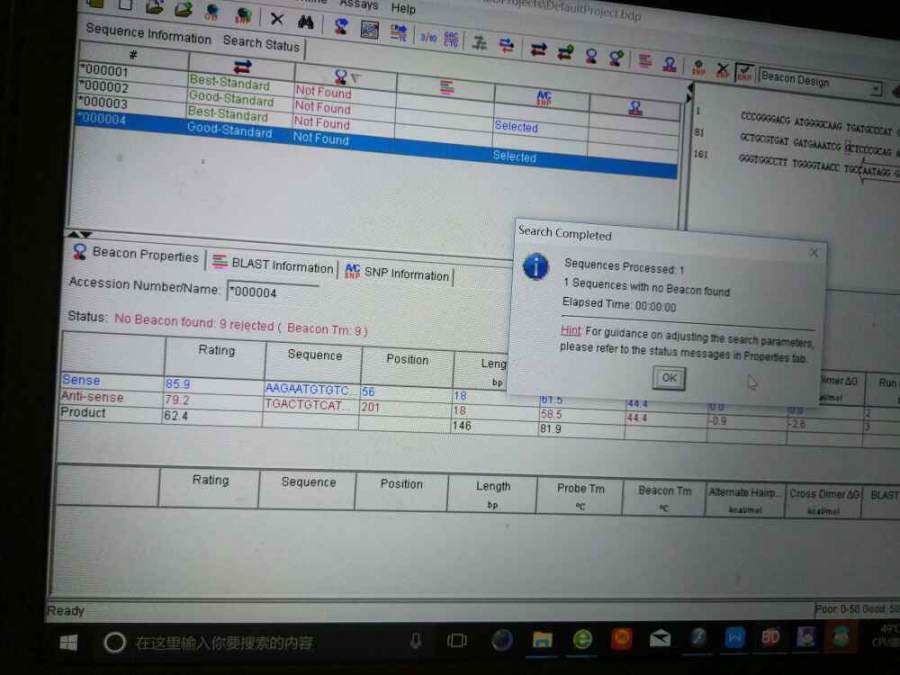
Task: Click the multiplex beacon toolbar icon
Action: coord(669,63)
